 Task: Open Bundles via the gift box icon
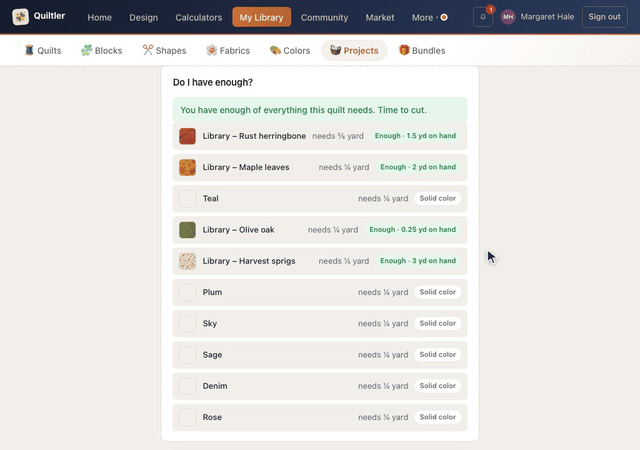tap(404, 50)
